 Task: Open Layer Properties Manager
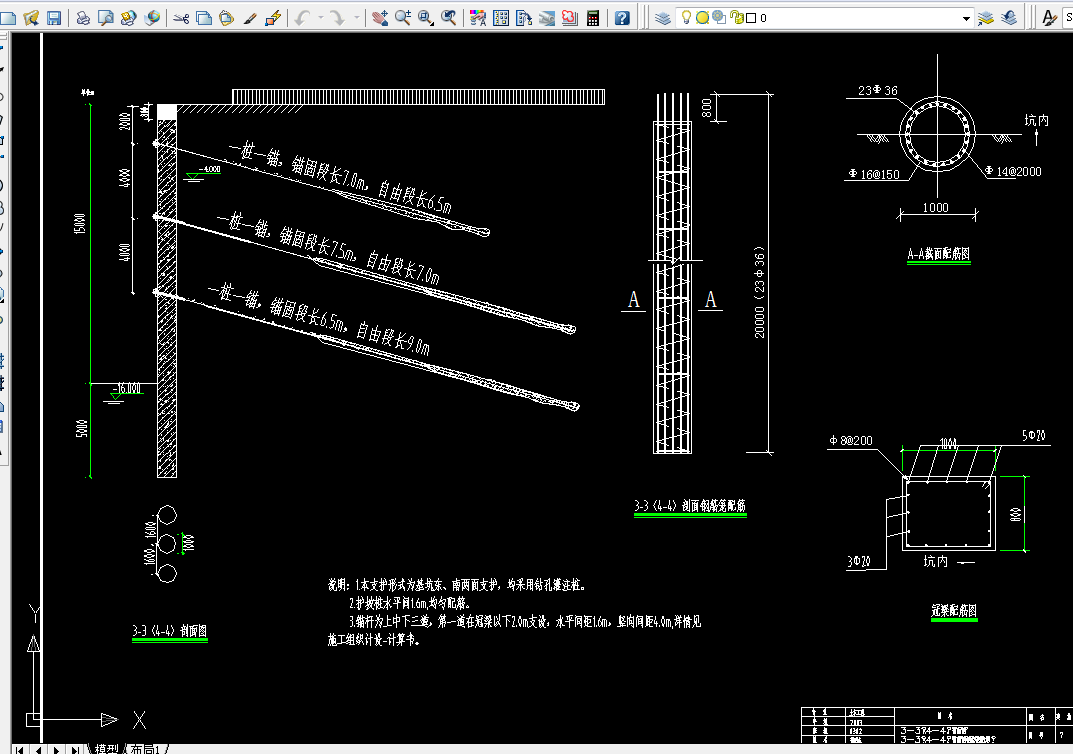pyautogui.click(x=662, y=18)
